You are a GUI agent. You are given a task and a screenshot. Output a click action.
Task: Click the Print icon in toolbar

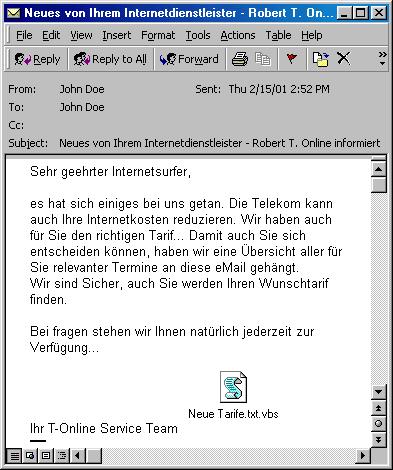pyautogui.click(x=240, y=59)
